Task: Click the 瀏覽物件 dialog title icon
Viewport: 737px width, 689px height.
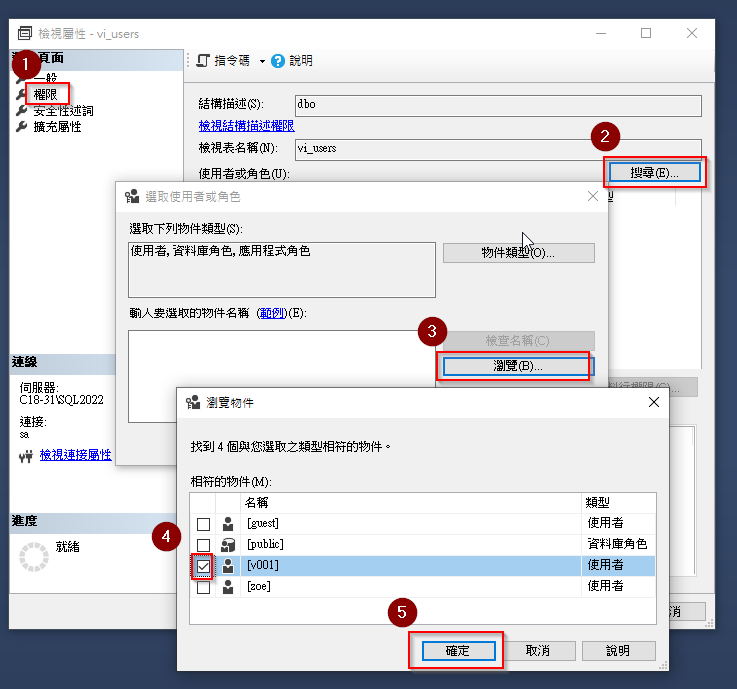Action: (193, 402)
